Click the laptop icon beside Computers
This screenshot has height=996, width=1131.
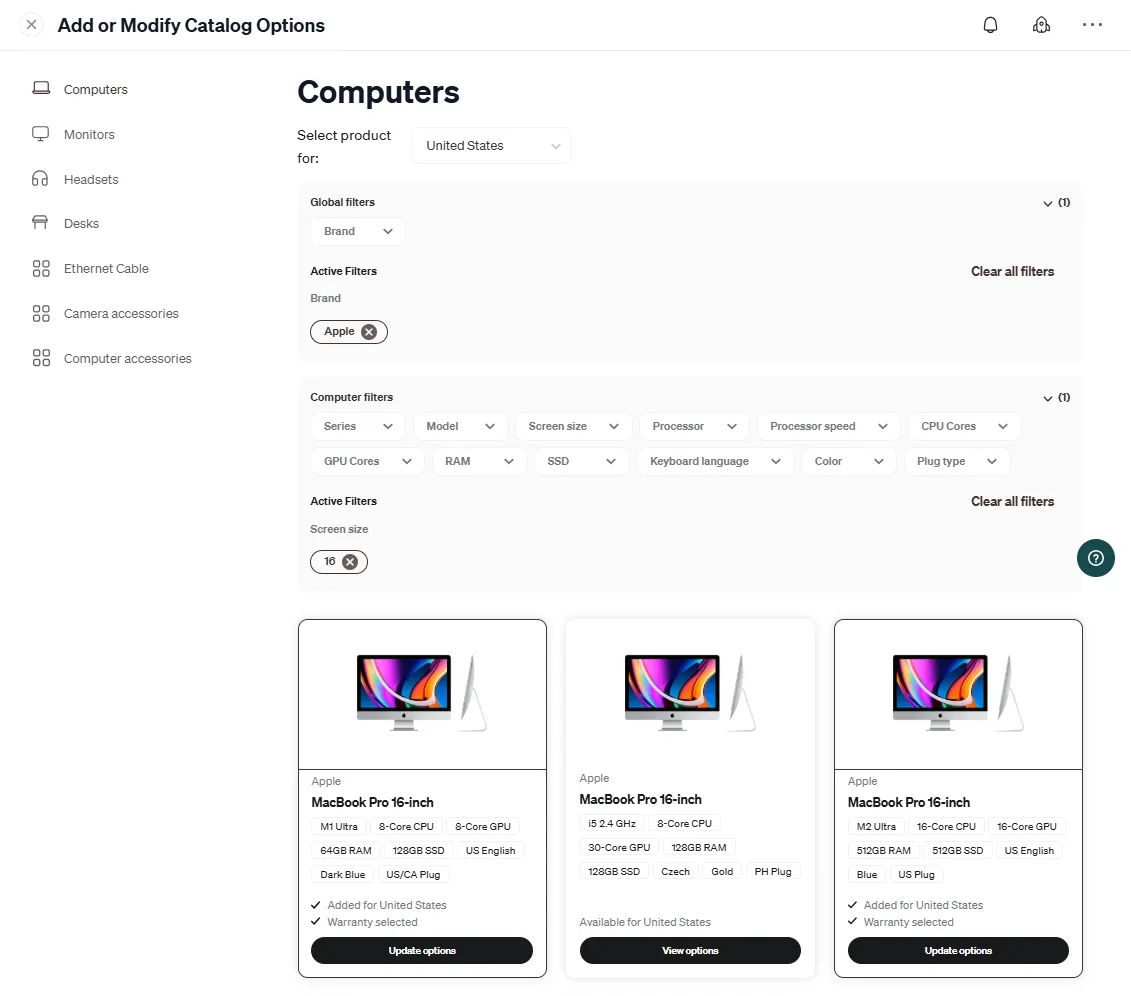tap(41, 88)
